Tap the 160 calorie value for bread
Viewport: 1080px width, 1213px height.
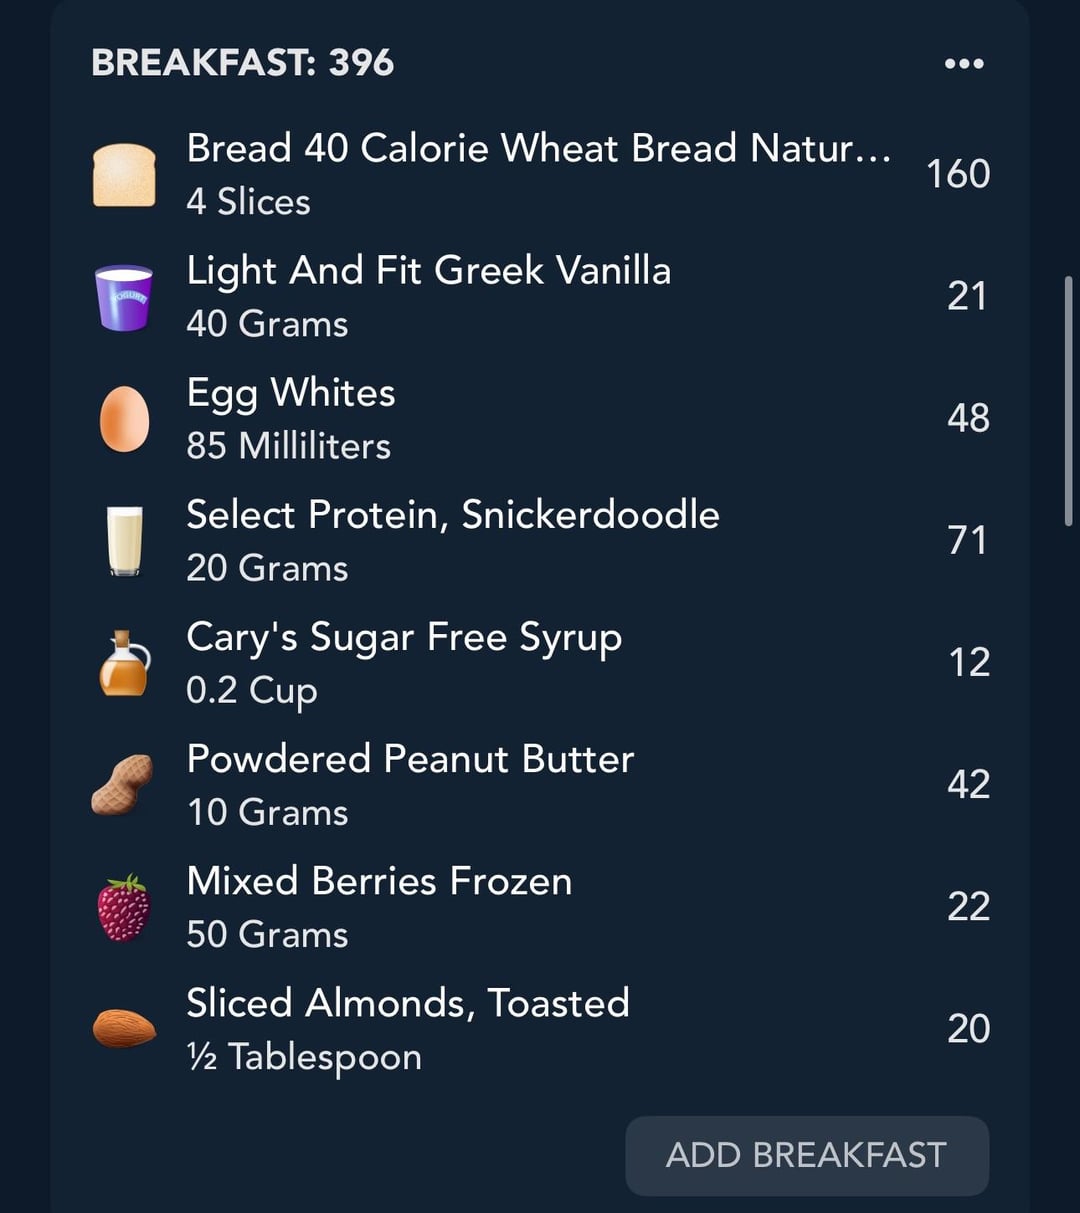tap(958, 174)
